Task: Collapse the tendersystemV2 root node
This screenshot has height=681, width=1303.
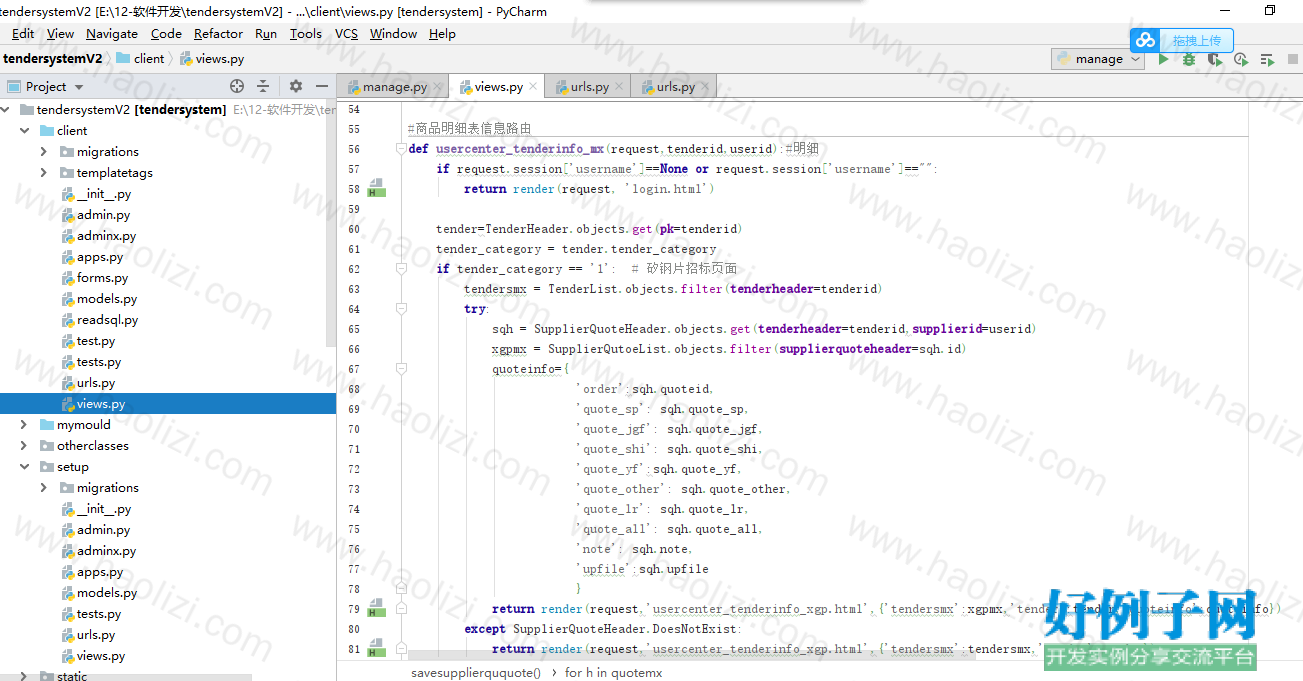Action: tap(5, 109)
